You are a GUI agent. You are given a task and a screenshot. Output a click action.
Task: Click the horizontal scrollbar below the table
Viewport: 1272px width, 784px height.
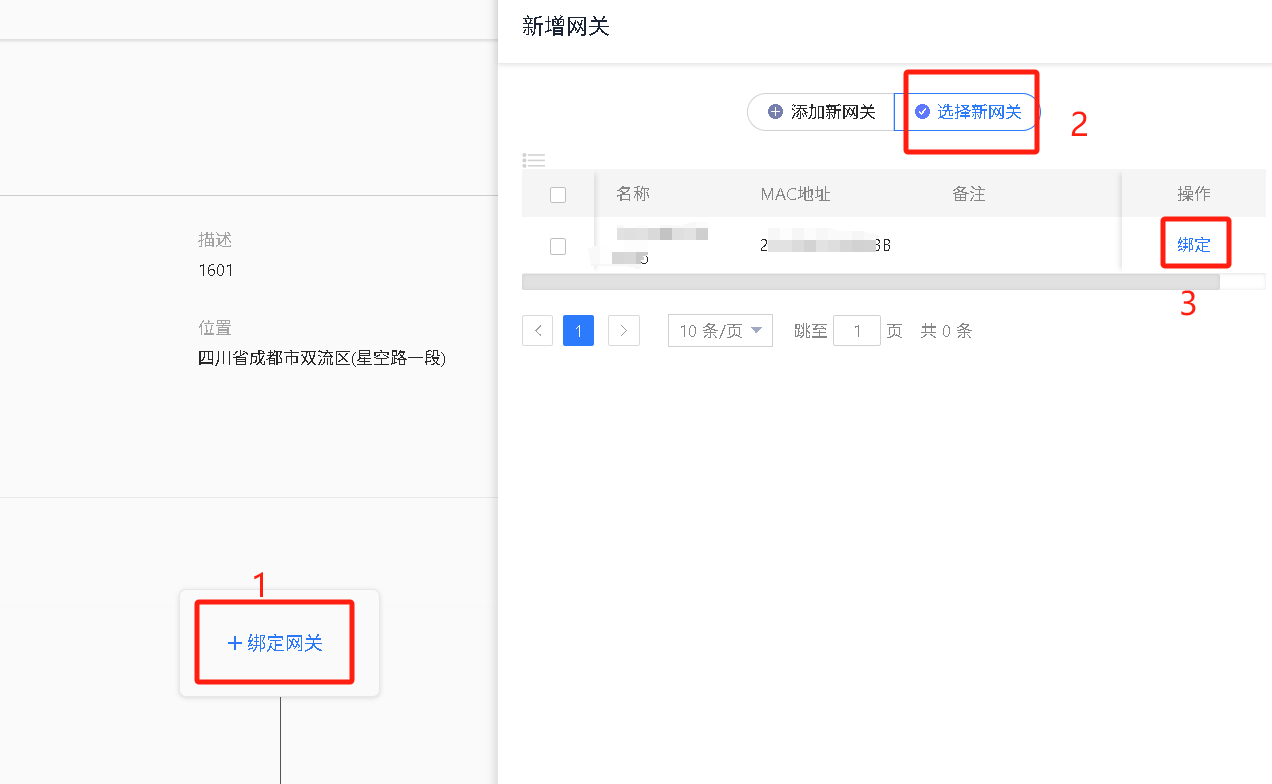point(870,282)
